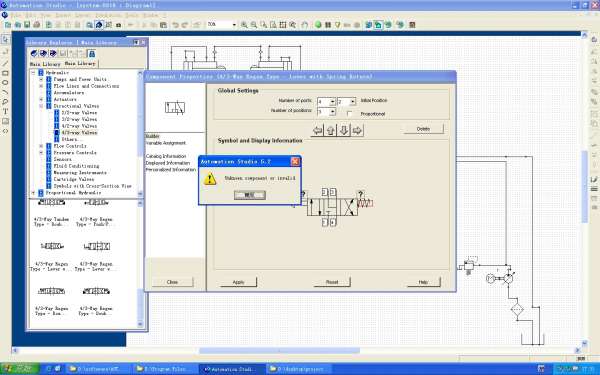The width and height of the screenshot is (600, 375).
Task: Select the Builder entry in Component Properties
Action: click(x=153, y=136)
